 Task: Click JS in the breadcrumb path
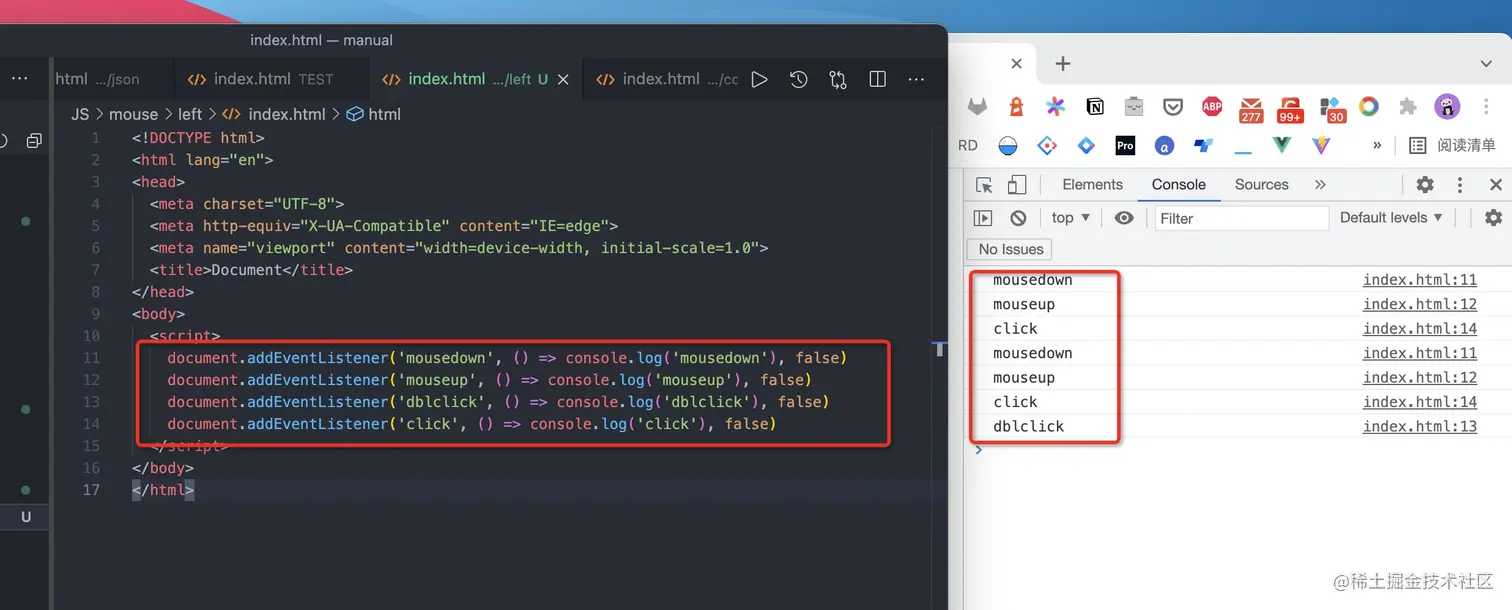pos(80,114)
